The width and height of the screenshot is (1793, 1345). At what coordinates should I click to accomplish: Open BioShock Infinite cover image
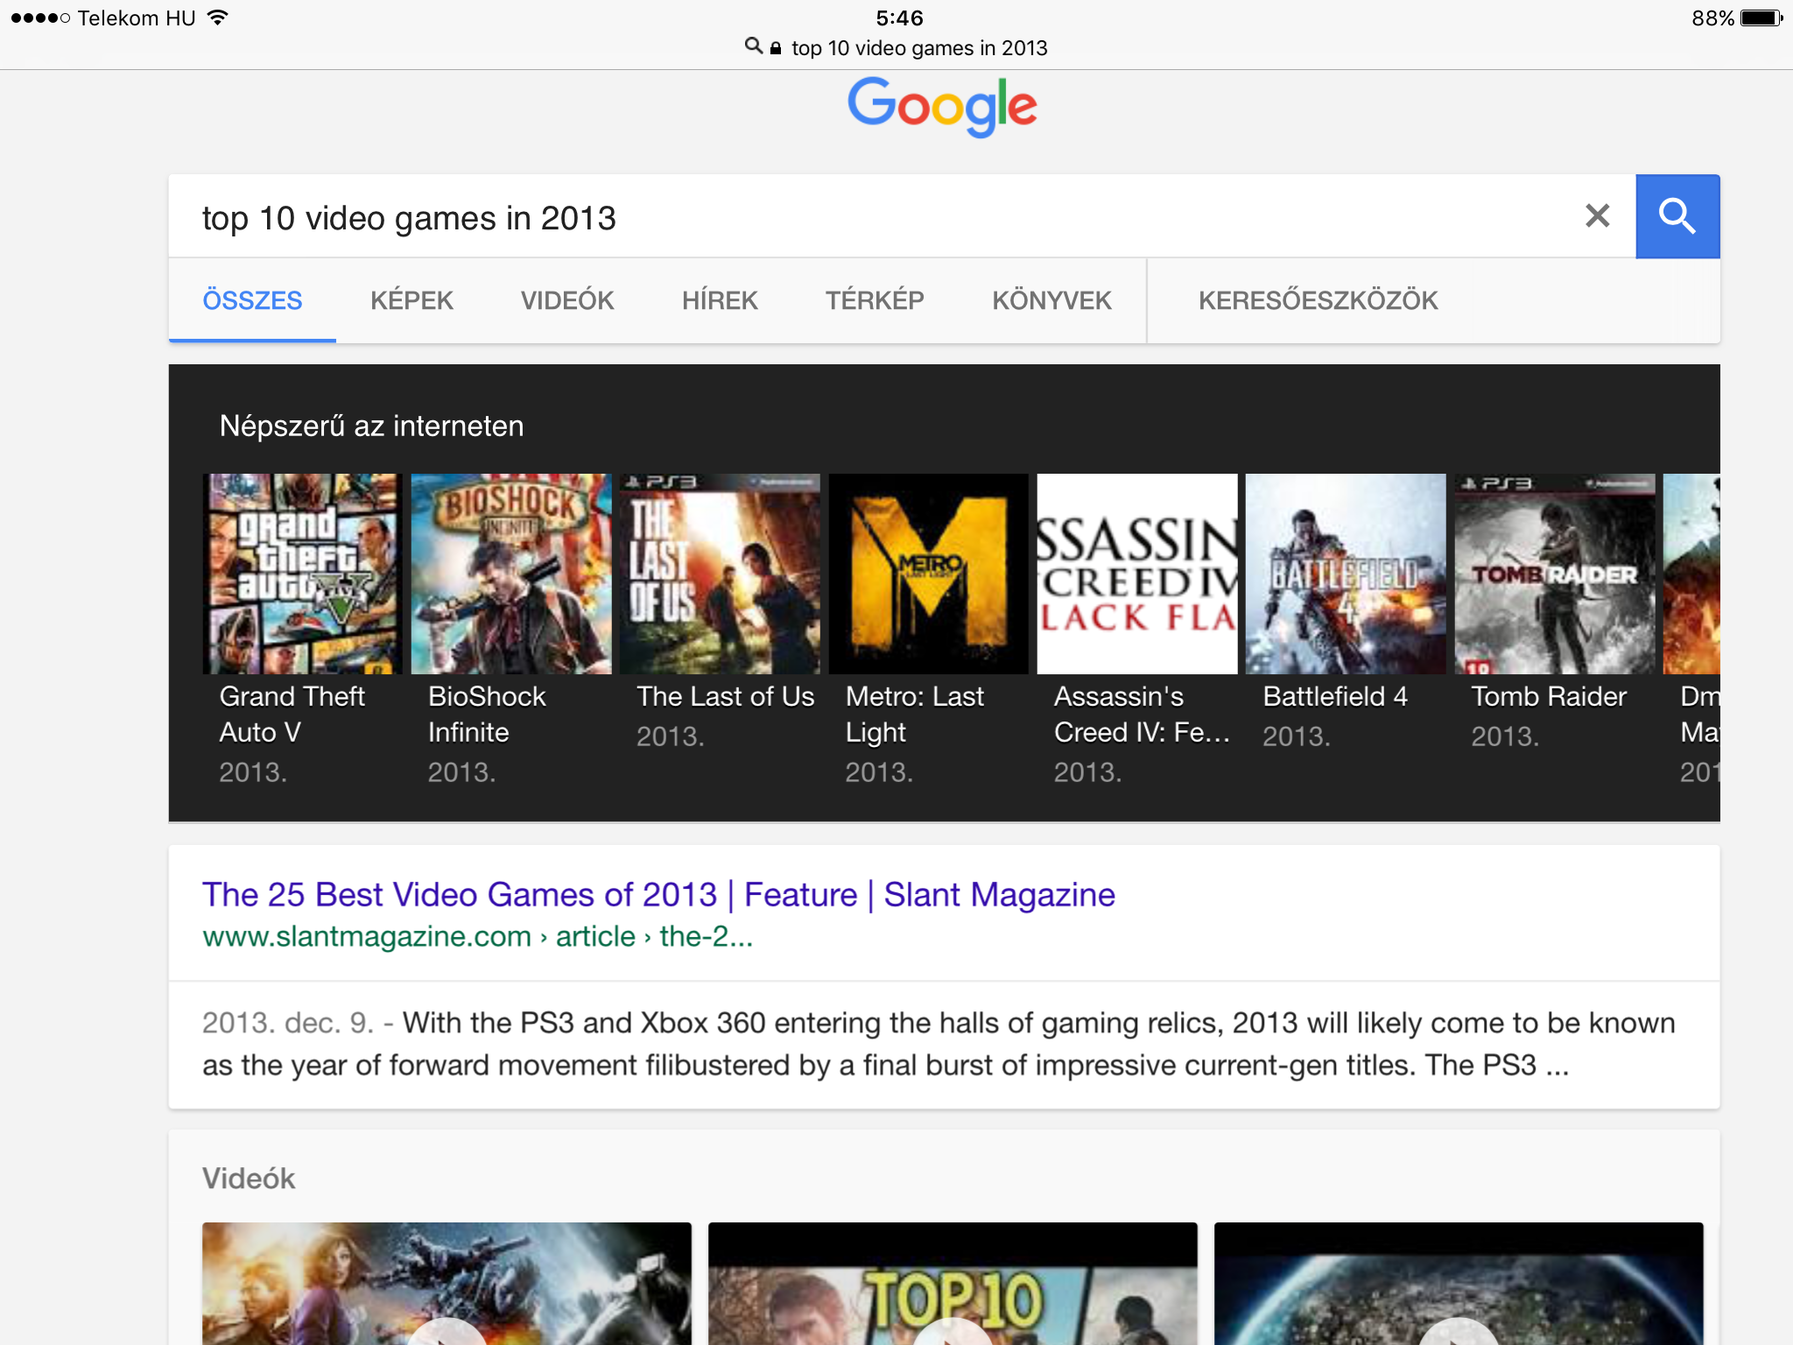pos(511,574)
